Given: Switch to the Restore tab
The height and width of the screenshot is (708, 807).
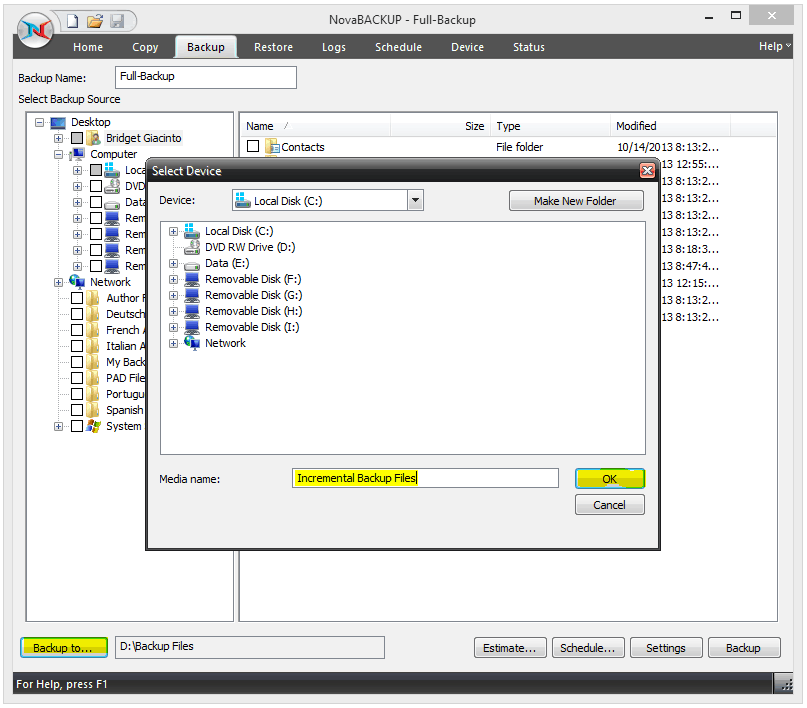Looking at the screenshot, I should [x=273, y=47].
